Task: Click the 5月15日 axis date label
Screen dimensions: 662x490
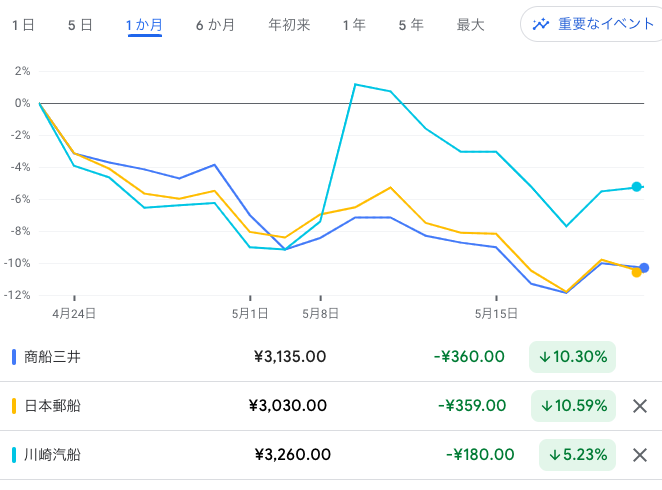Action: click(x=496, y=314)
